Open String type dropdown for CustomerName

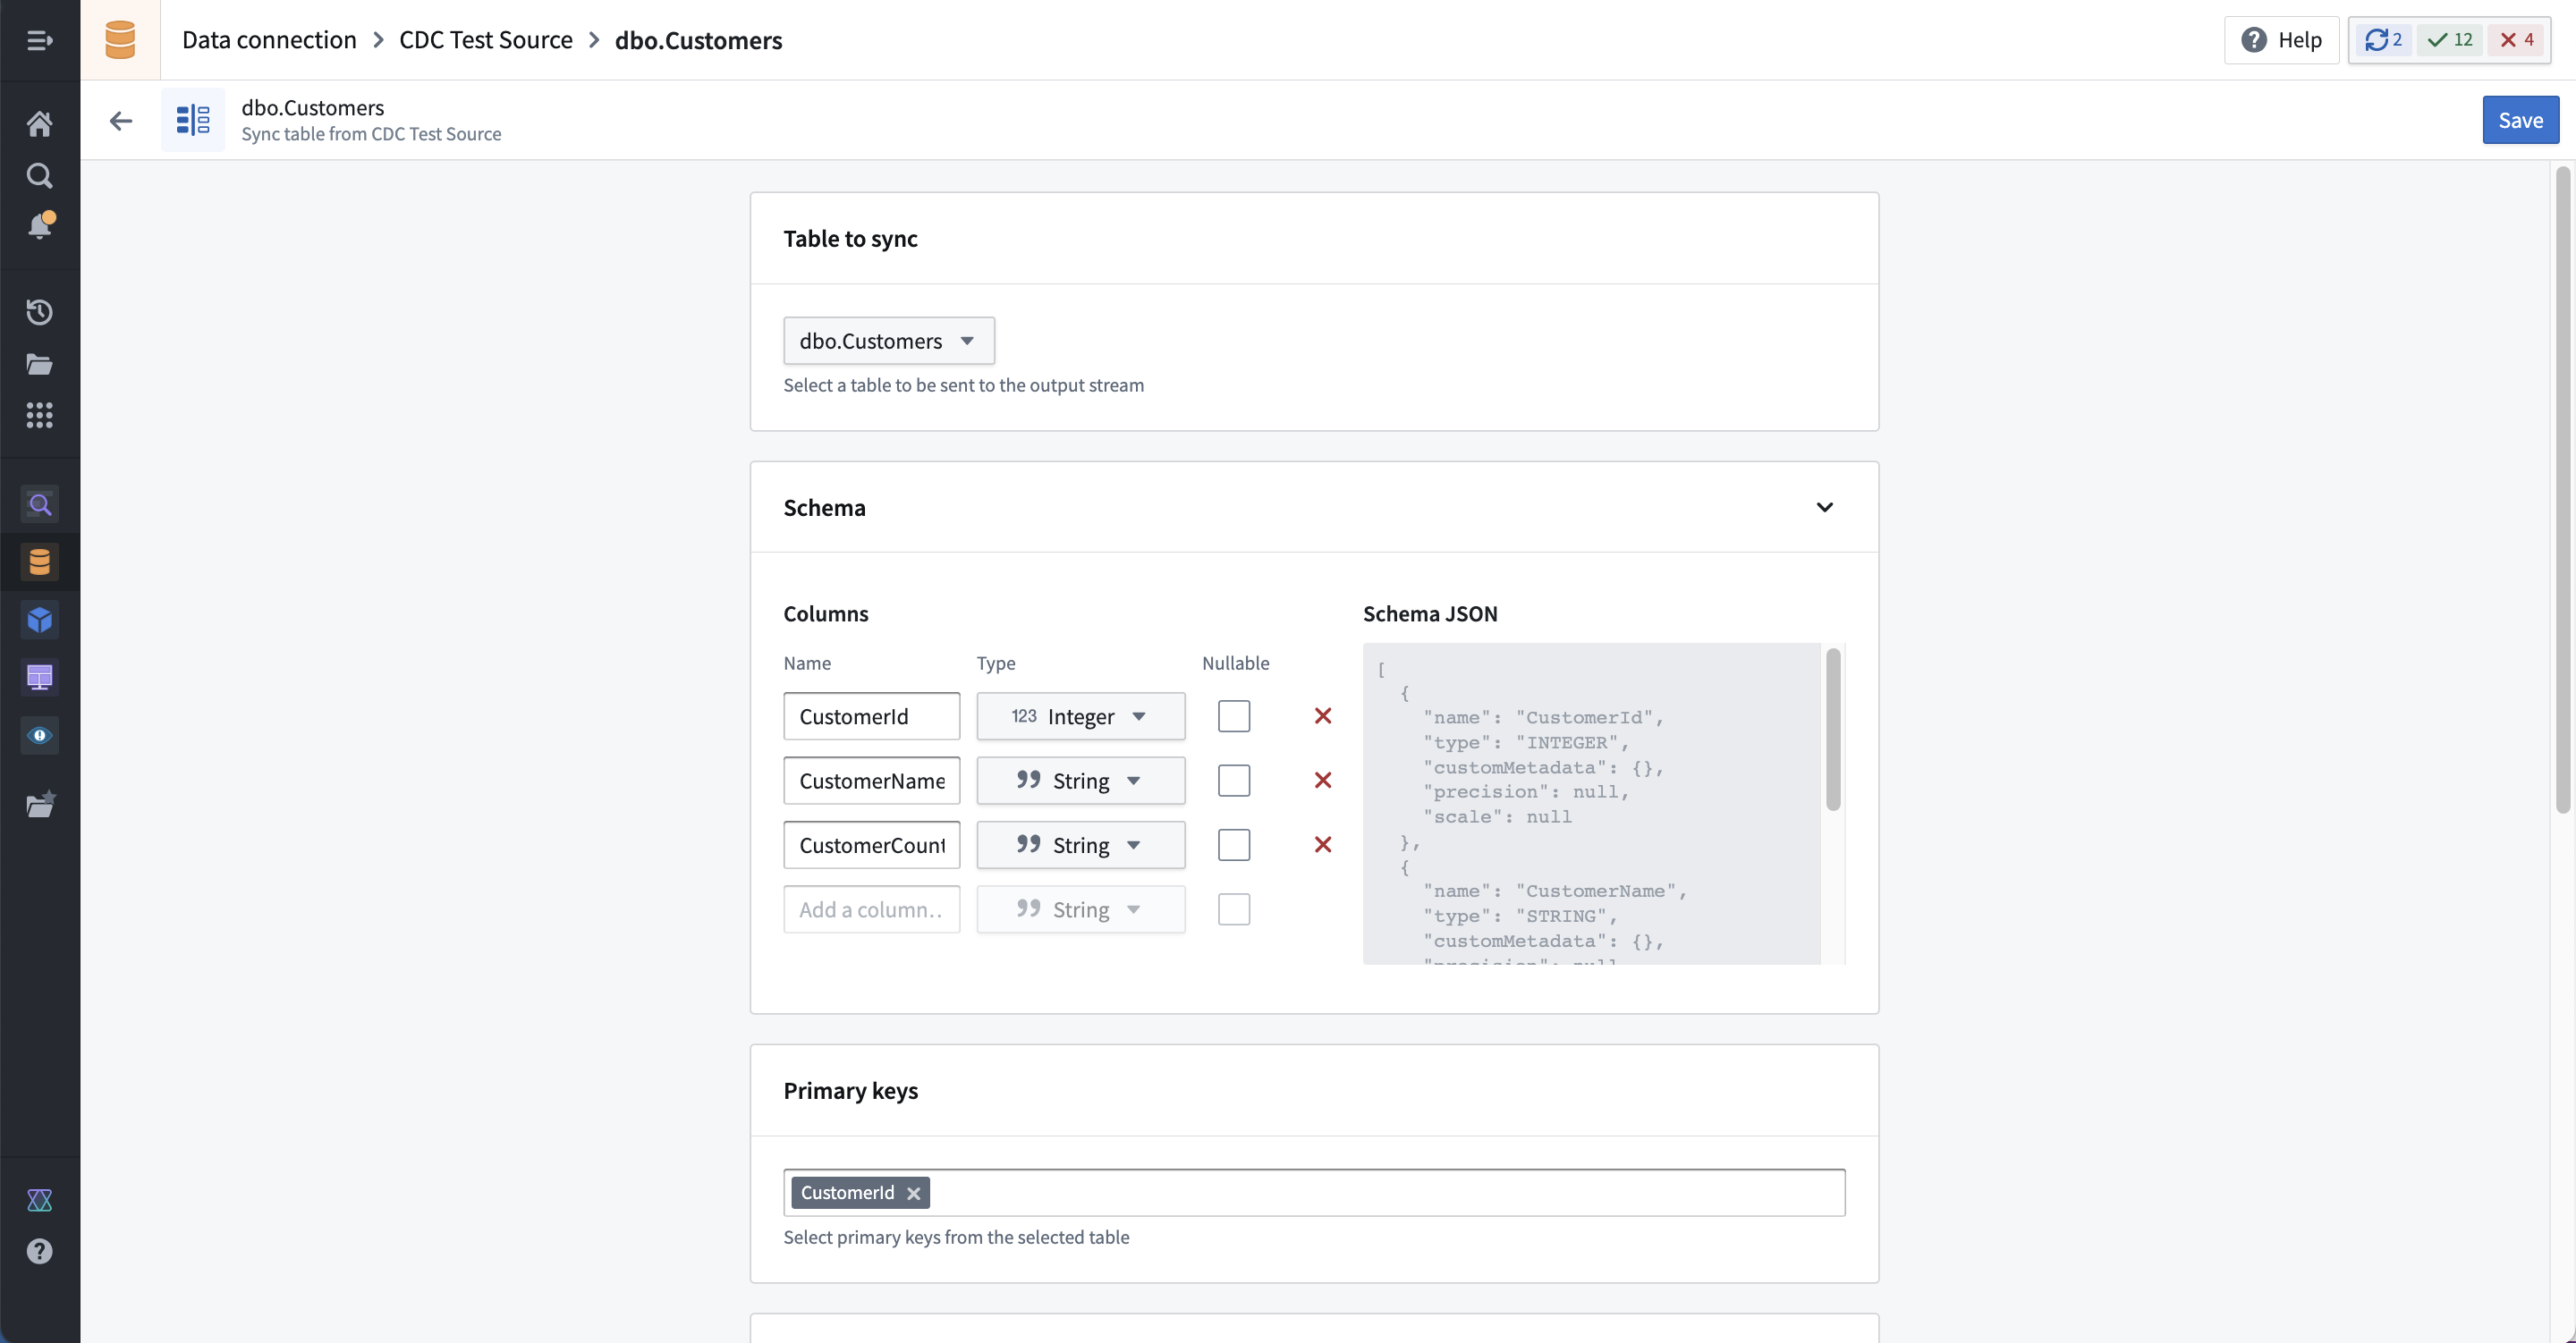[x=1081, y=780]
